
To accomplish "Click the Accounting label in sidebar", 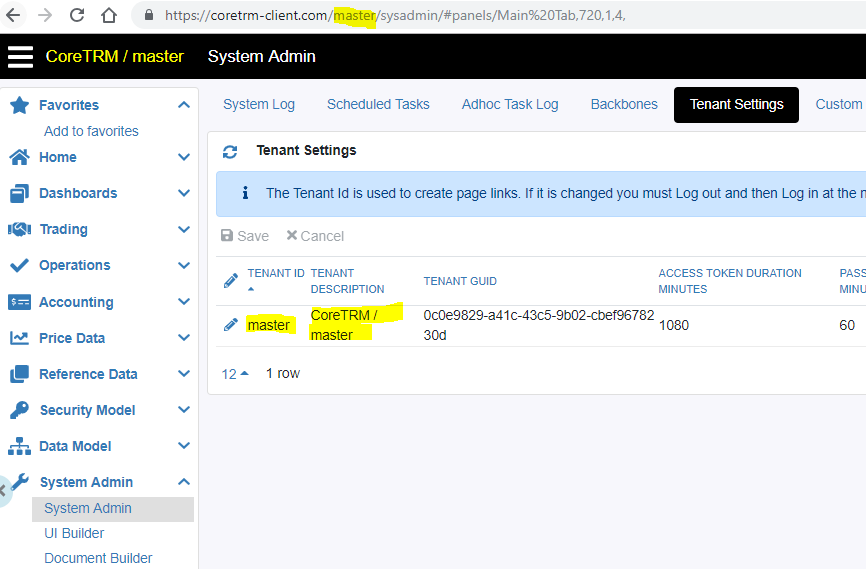I will point(76,302).
